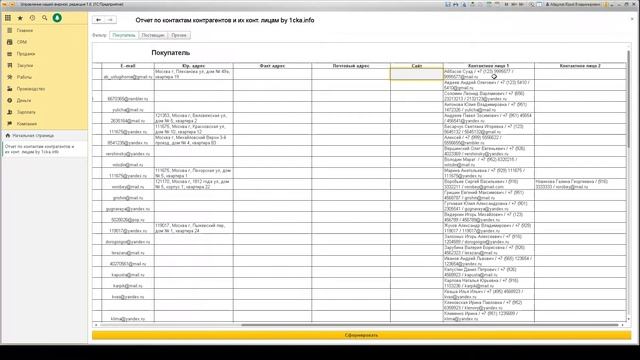The height and width of the screenshot is (360, 640).
Task: Close the report form with the X
Action: click(x=632, y=19)
